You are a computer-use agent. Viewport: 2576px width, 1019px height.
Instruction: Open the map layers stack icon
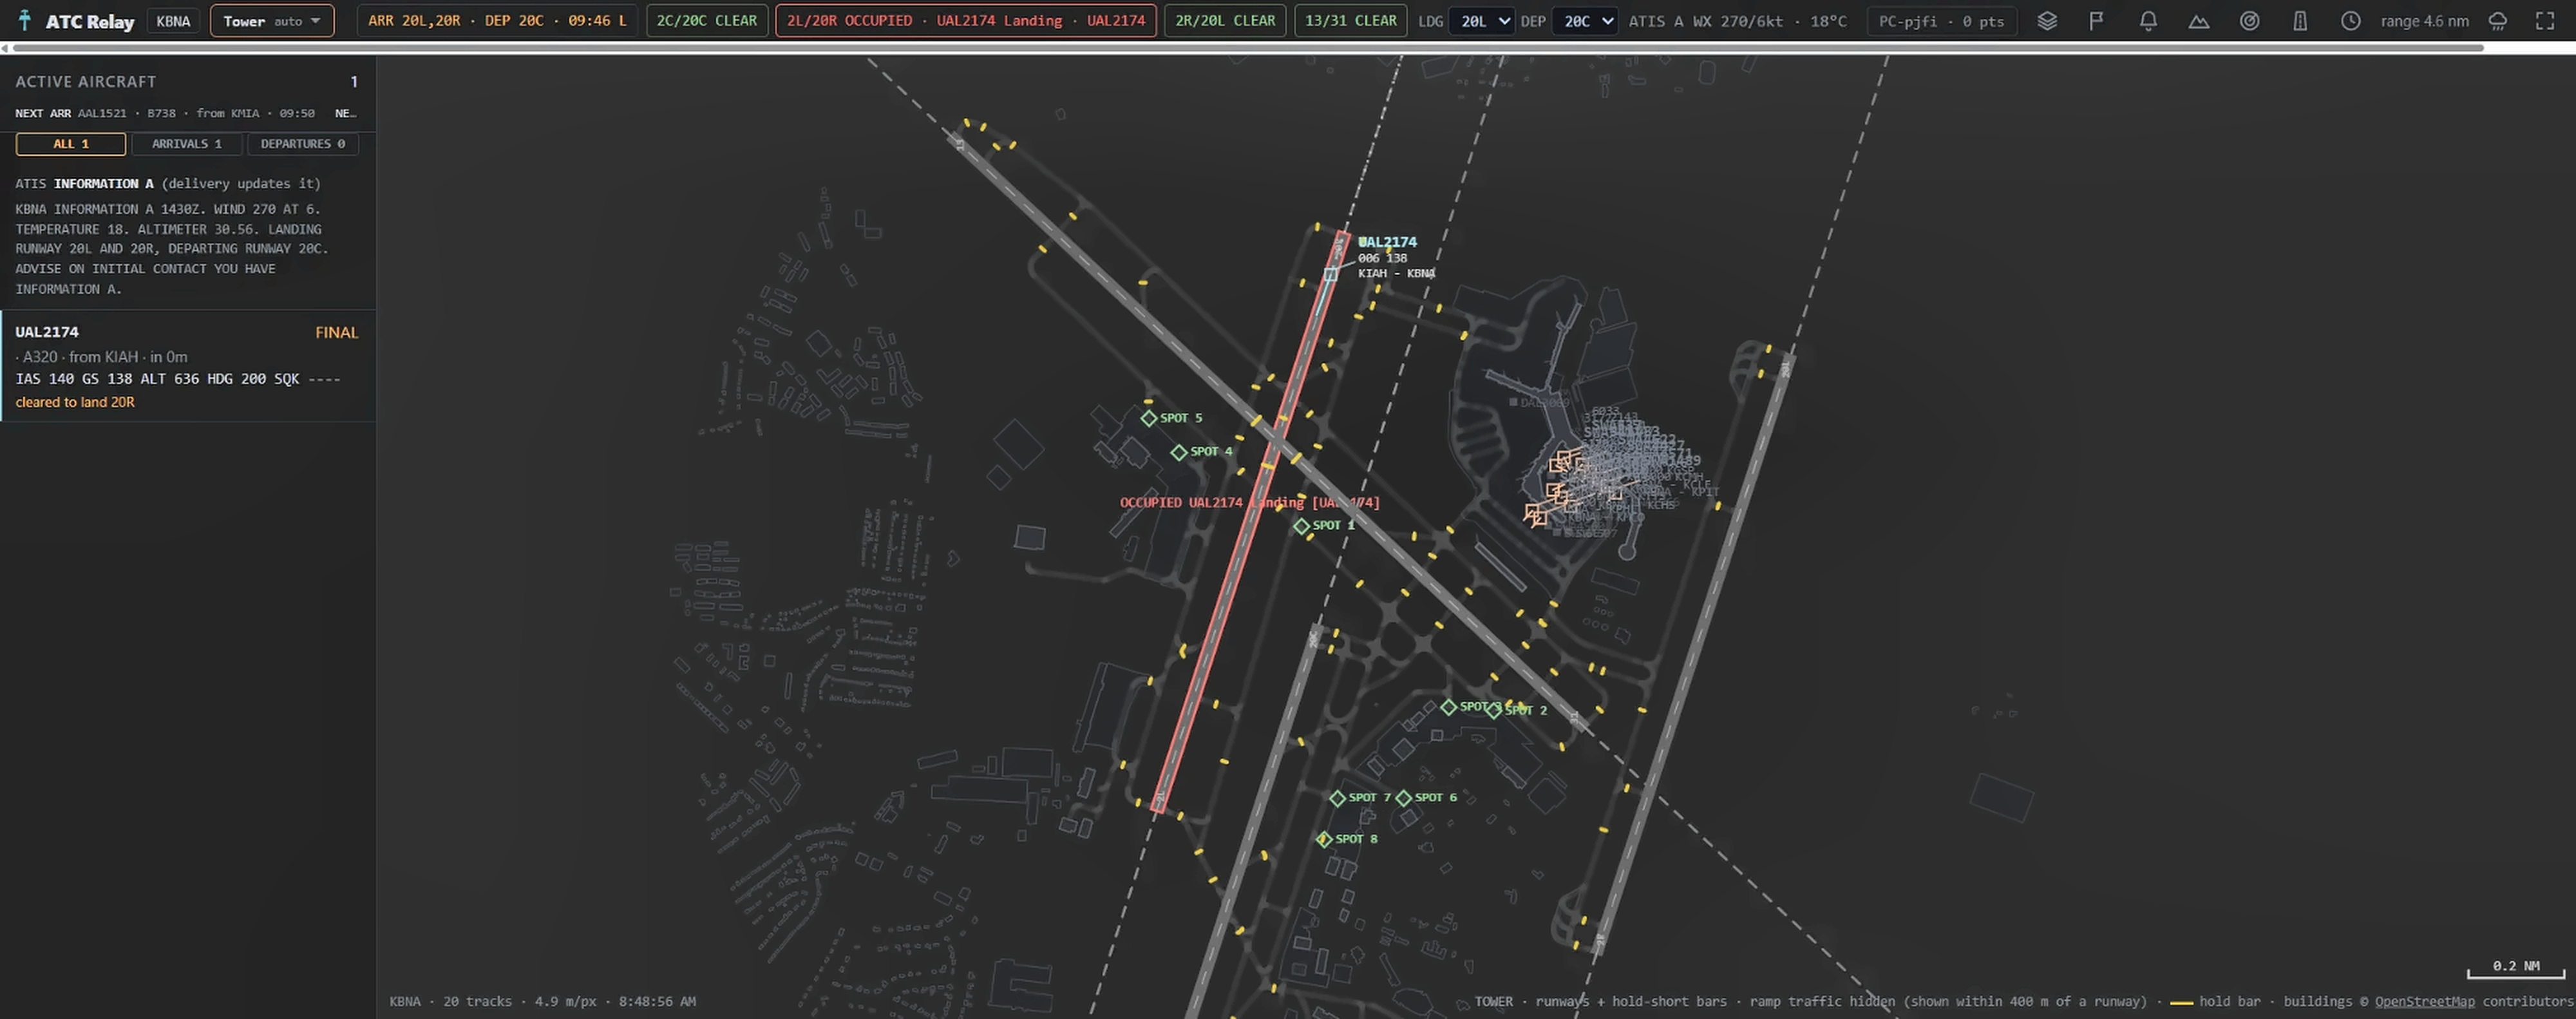point(2047,21)
